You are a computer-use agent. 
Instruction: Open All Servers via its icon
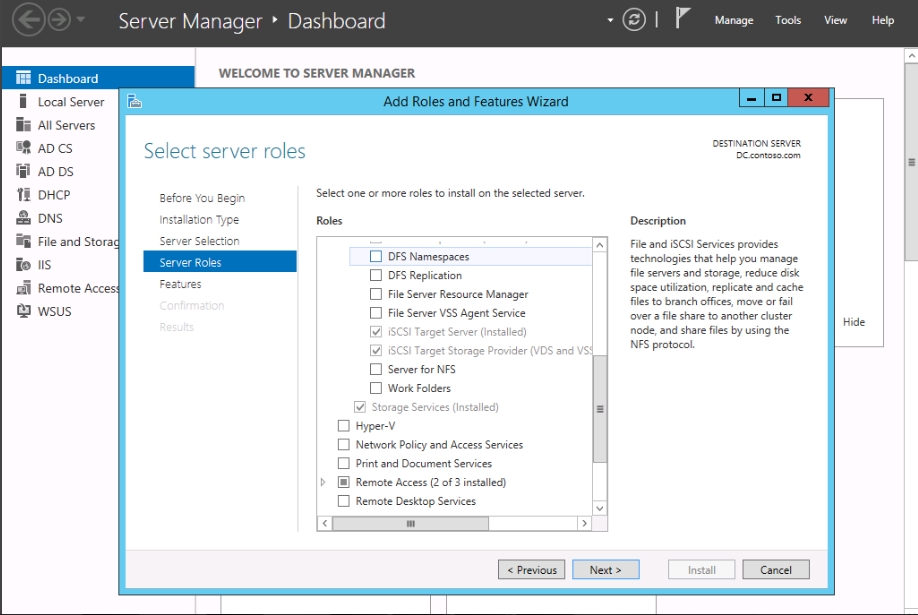click(24, 125)
